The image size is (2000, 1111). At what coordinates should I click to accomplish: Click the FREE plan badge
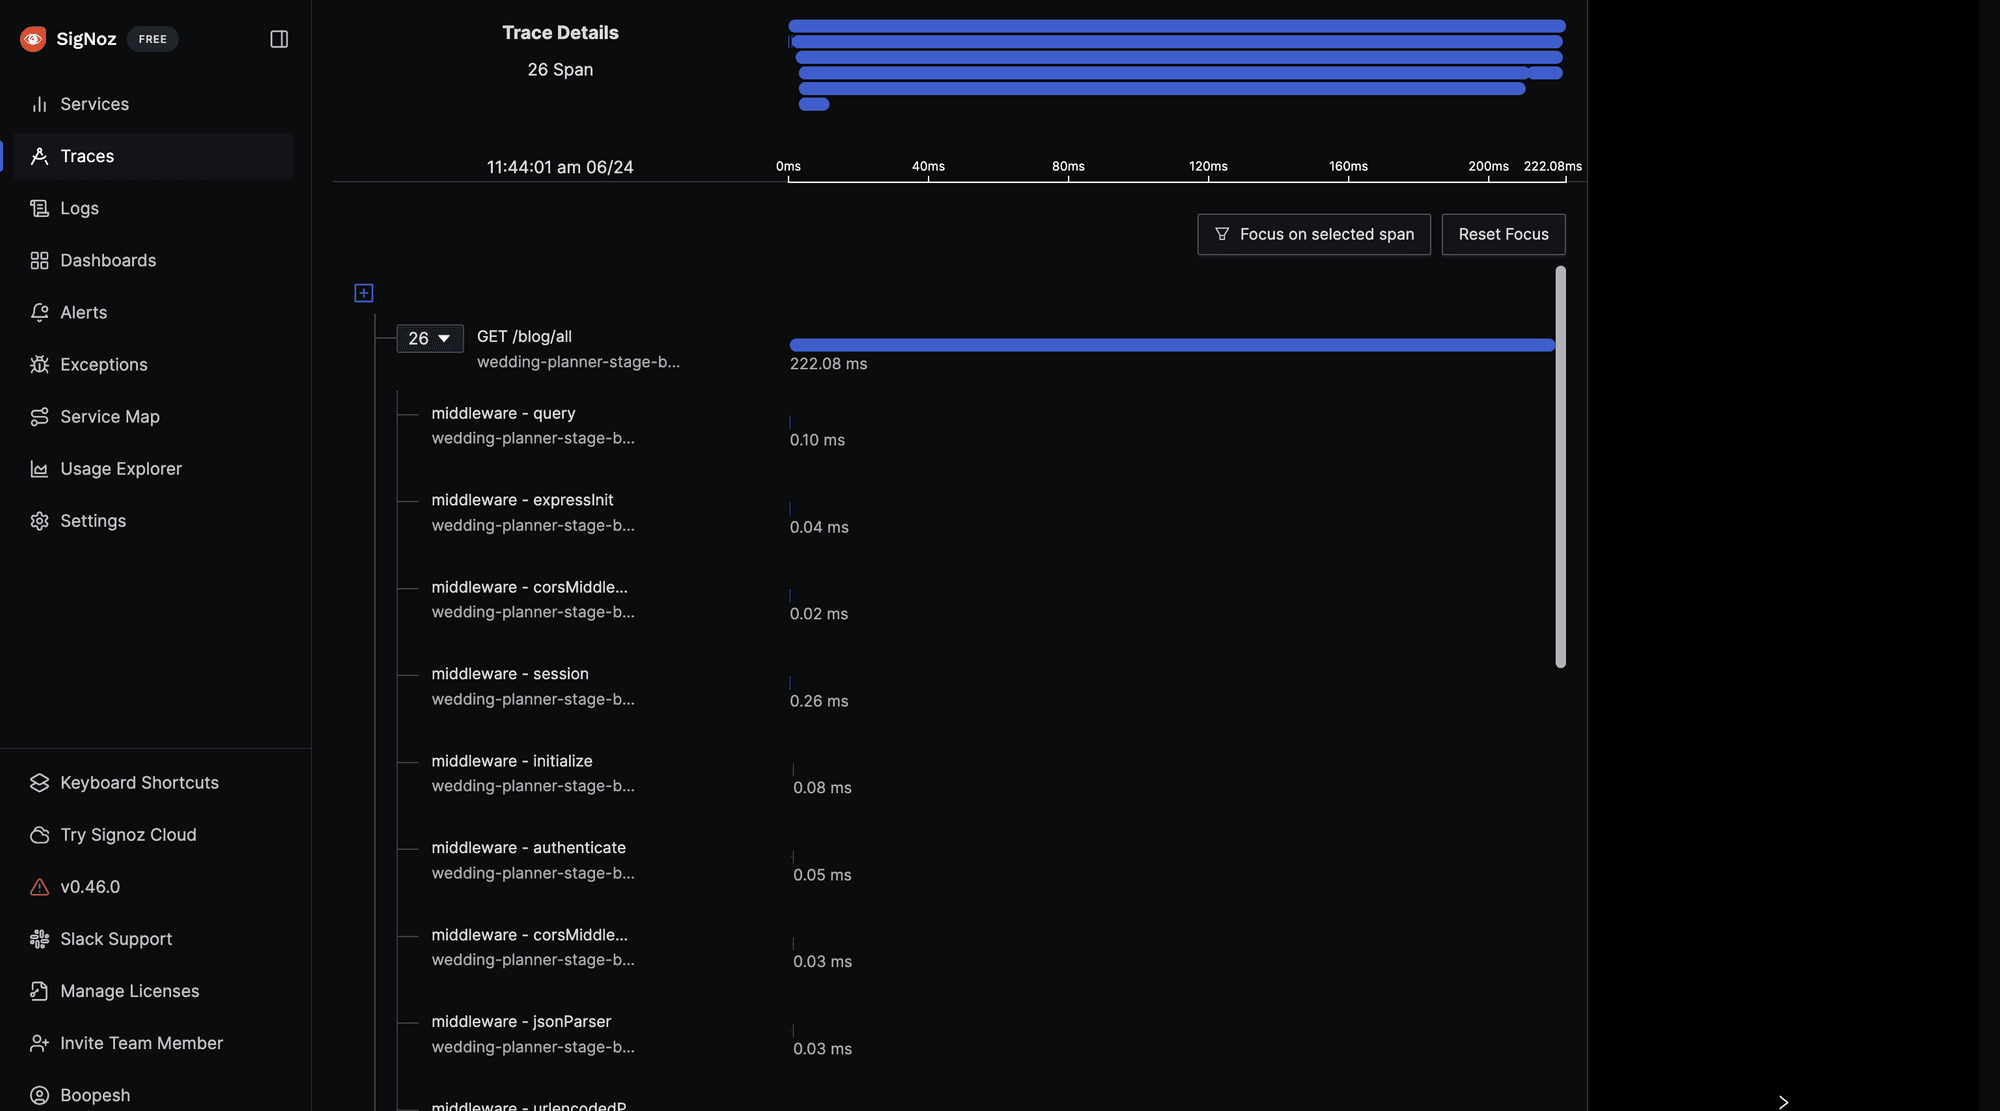coord(153,39)
